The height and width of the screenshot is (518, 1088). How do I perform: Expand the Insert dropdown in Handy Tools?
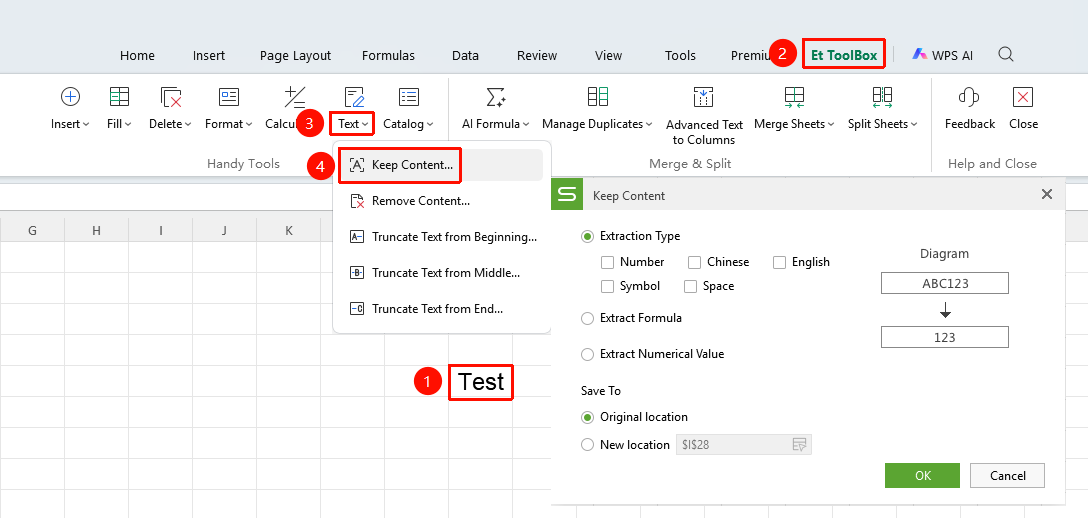86,125
